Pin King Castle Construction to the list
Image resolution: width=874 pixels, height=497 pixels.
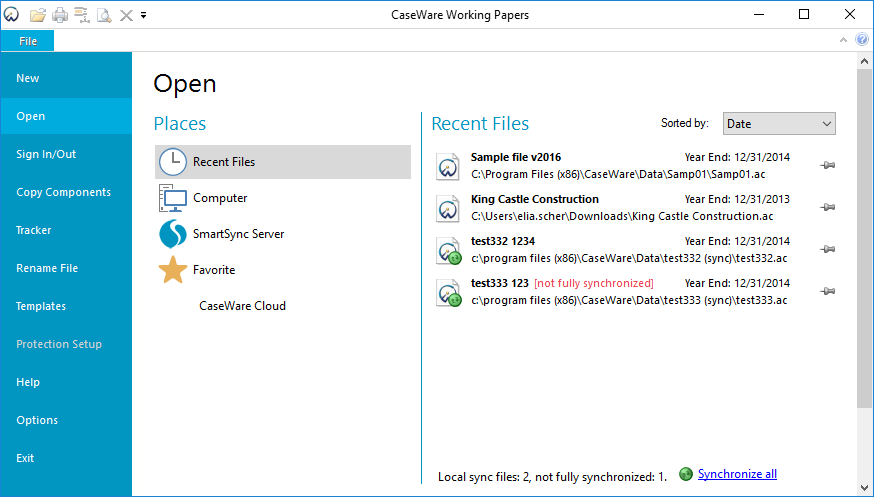click(x=828, y=207)
